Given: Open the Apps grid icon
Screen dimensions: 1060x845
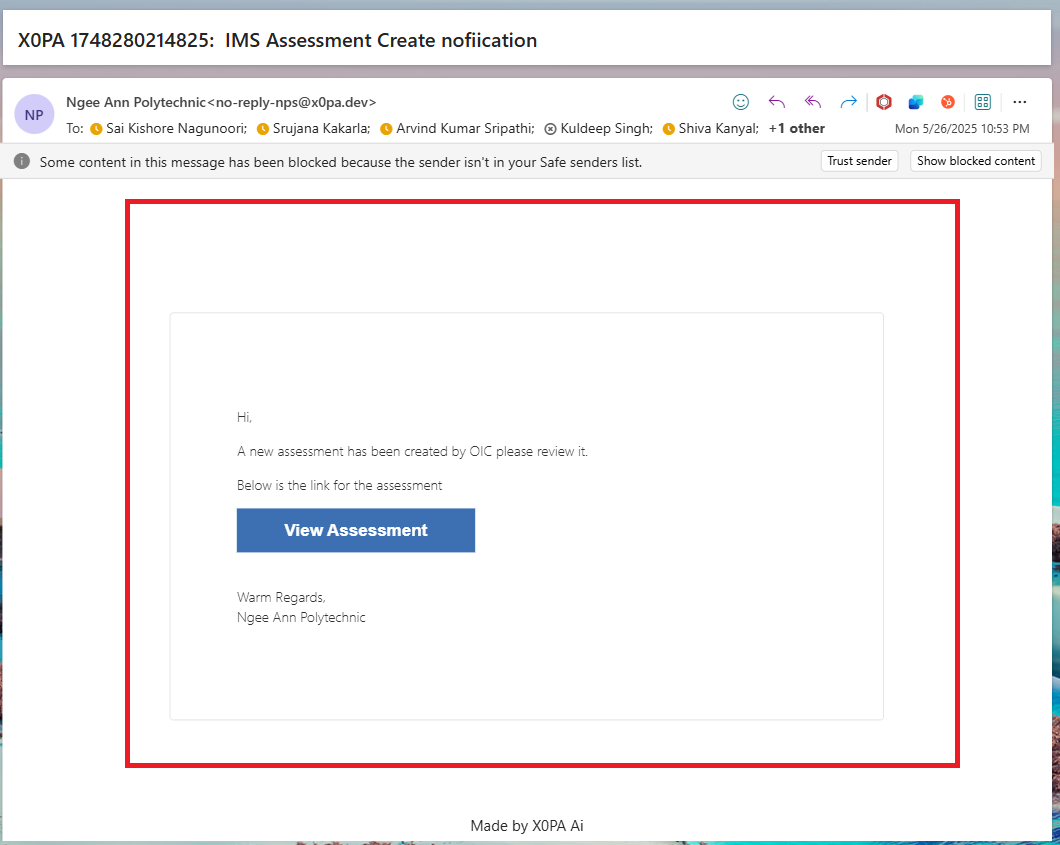Looking at the screenshot, I should click(x=982, y=102).
